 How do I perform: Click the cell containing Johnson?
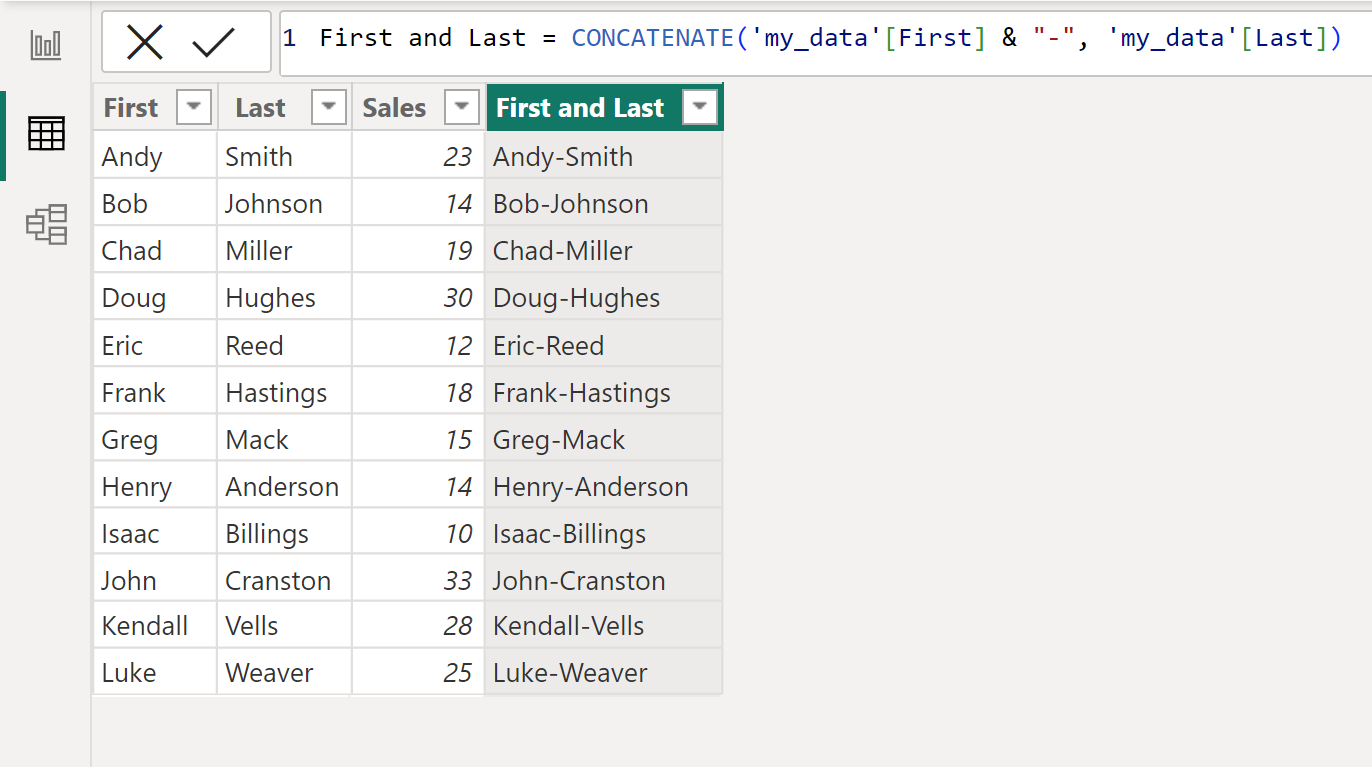coord(284,203)
